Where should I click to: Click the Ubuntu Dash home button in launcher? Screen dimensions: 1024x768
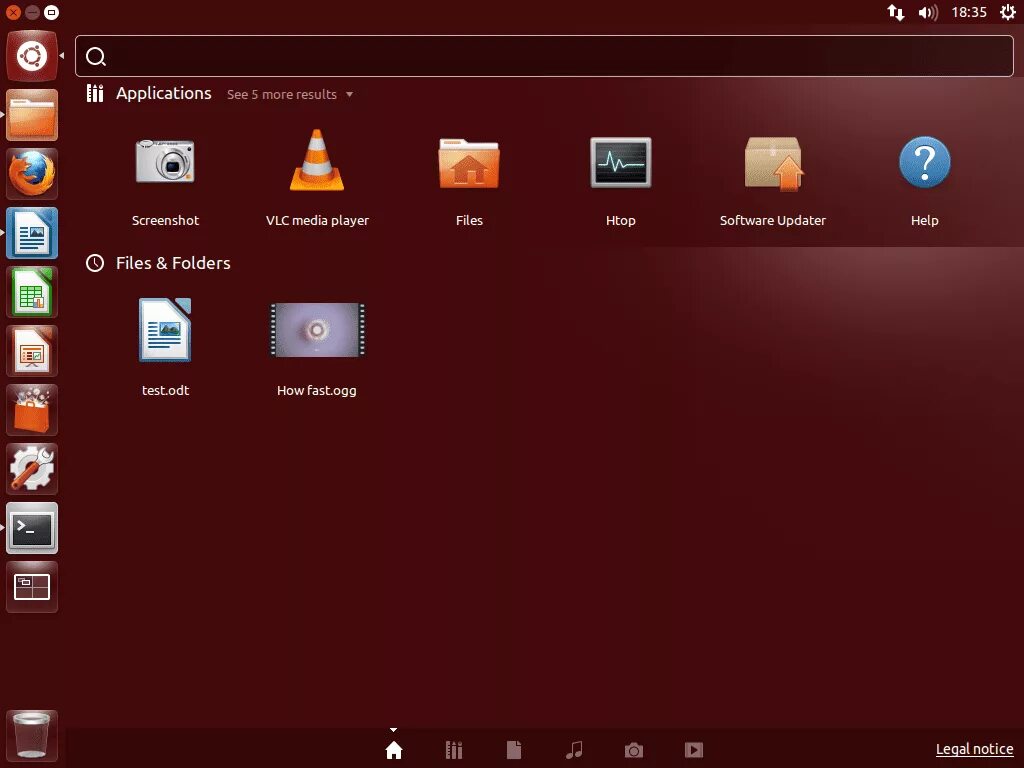pyautogui.click(x=32, y=56)
